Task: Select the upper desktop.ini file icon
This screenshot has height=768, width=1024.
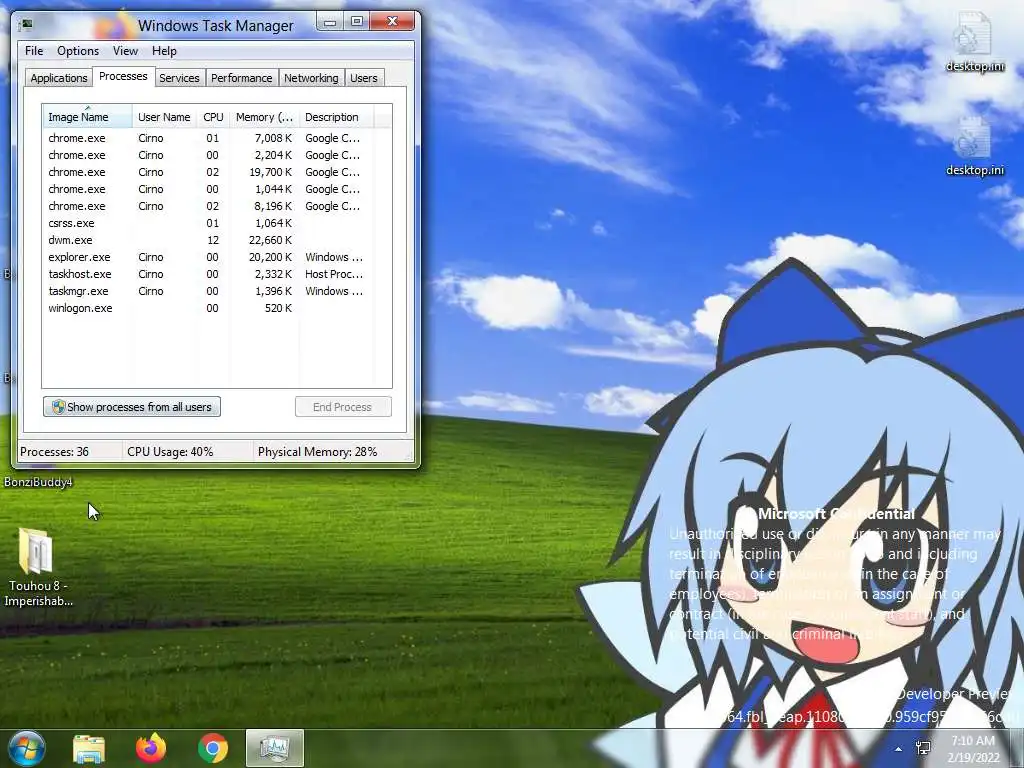Action: [x=972, y=33]
